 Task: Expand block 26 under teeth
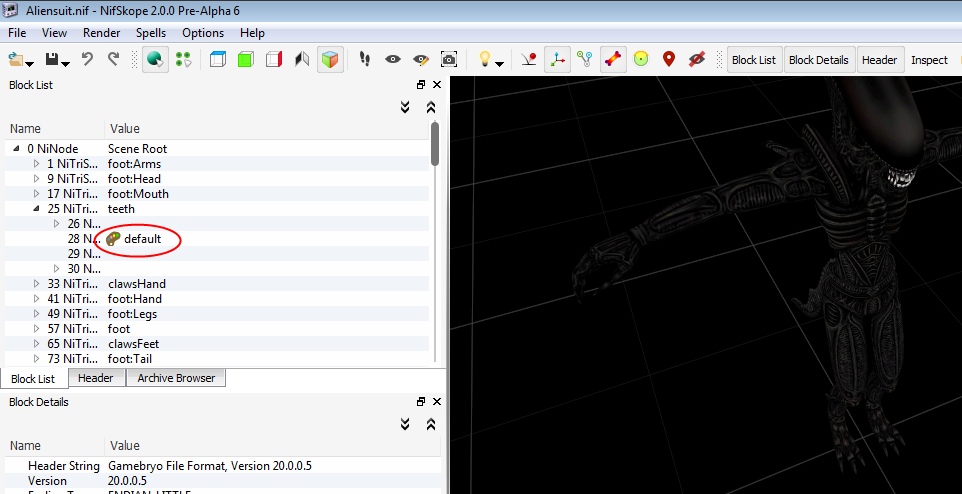pyautogui.click(x=56, y=224)
